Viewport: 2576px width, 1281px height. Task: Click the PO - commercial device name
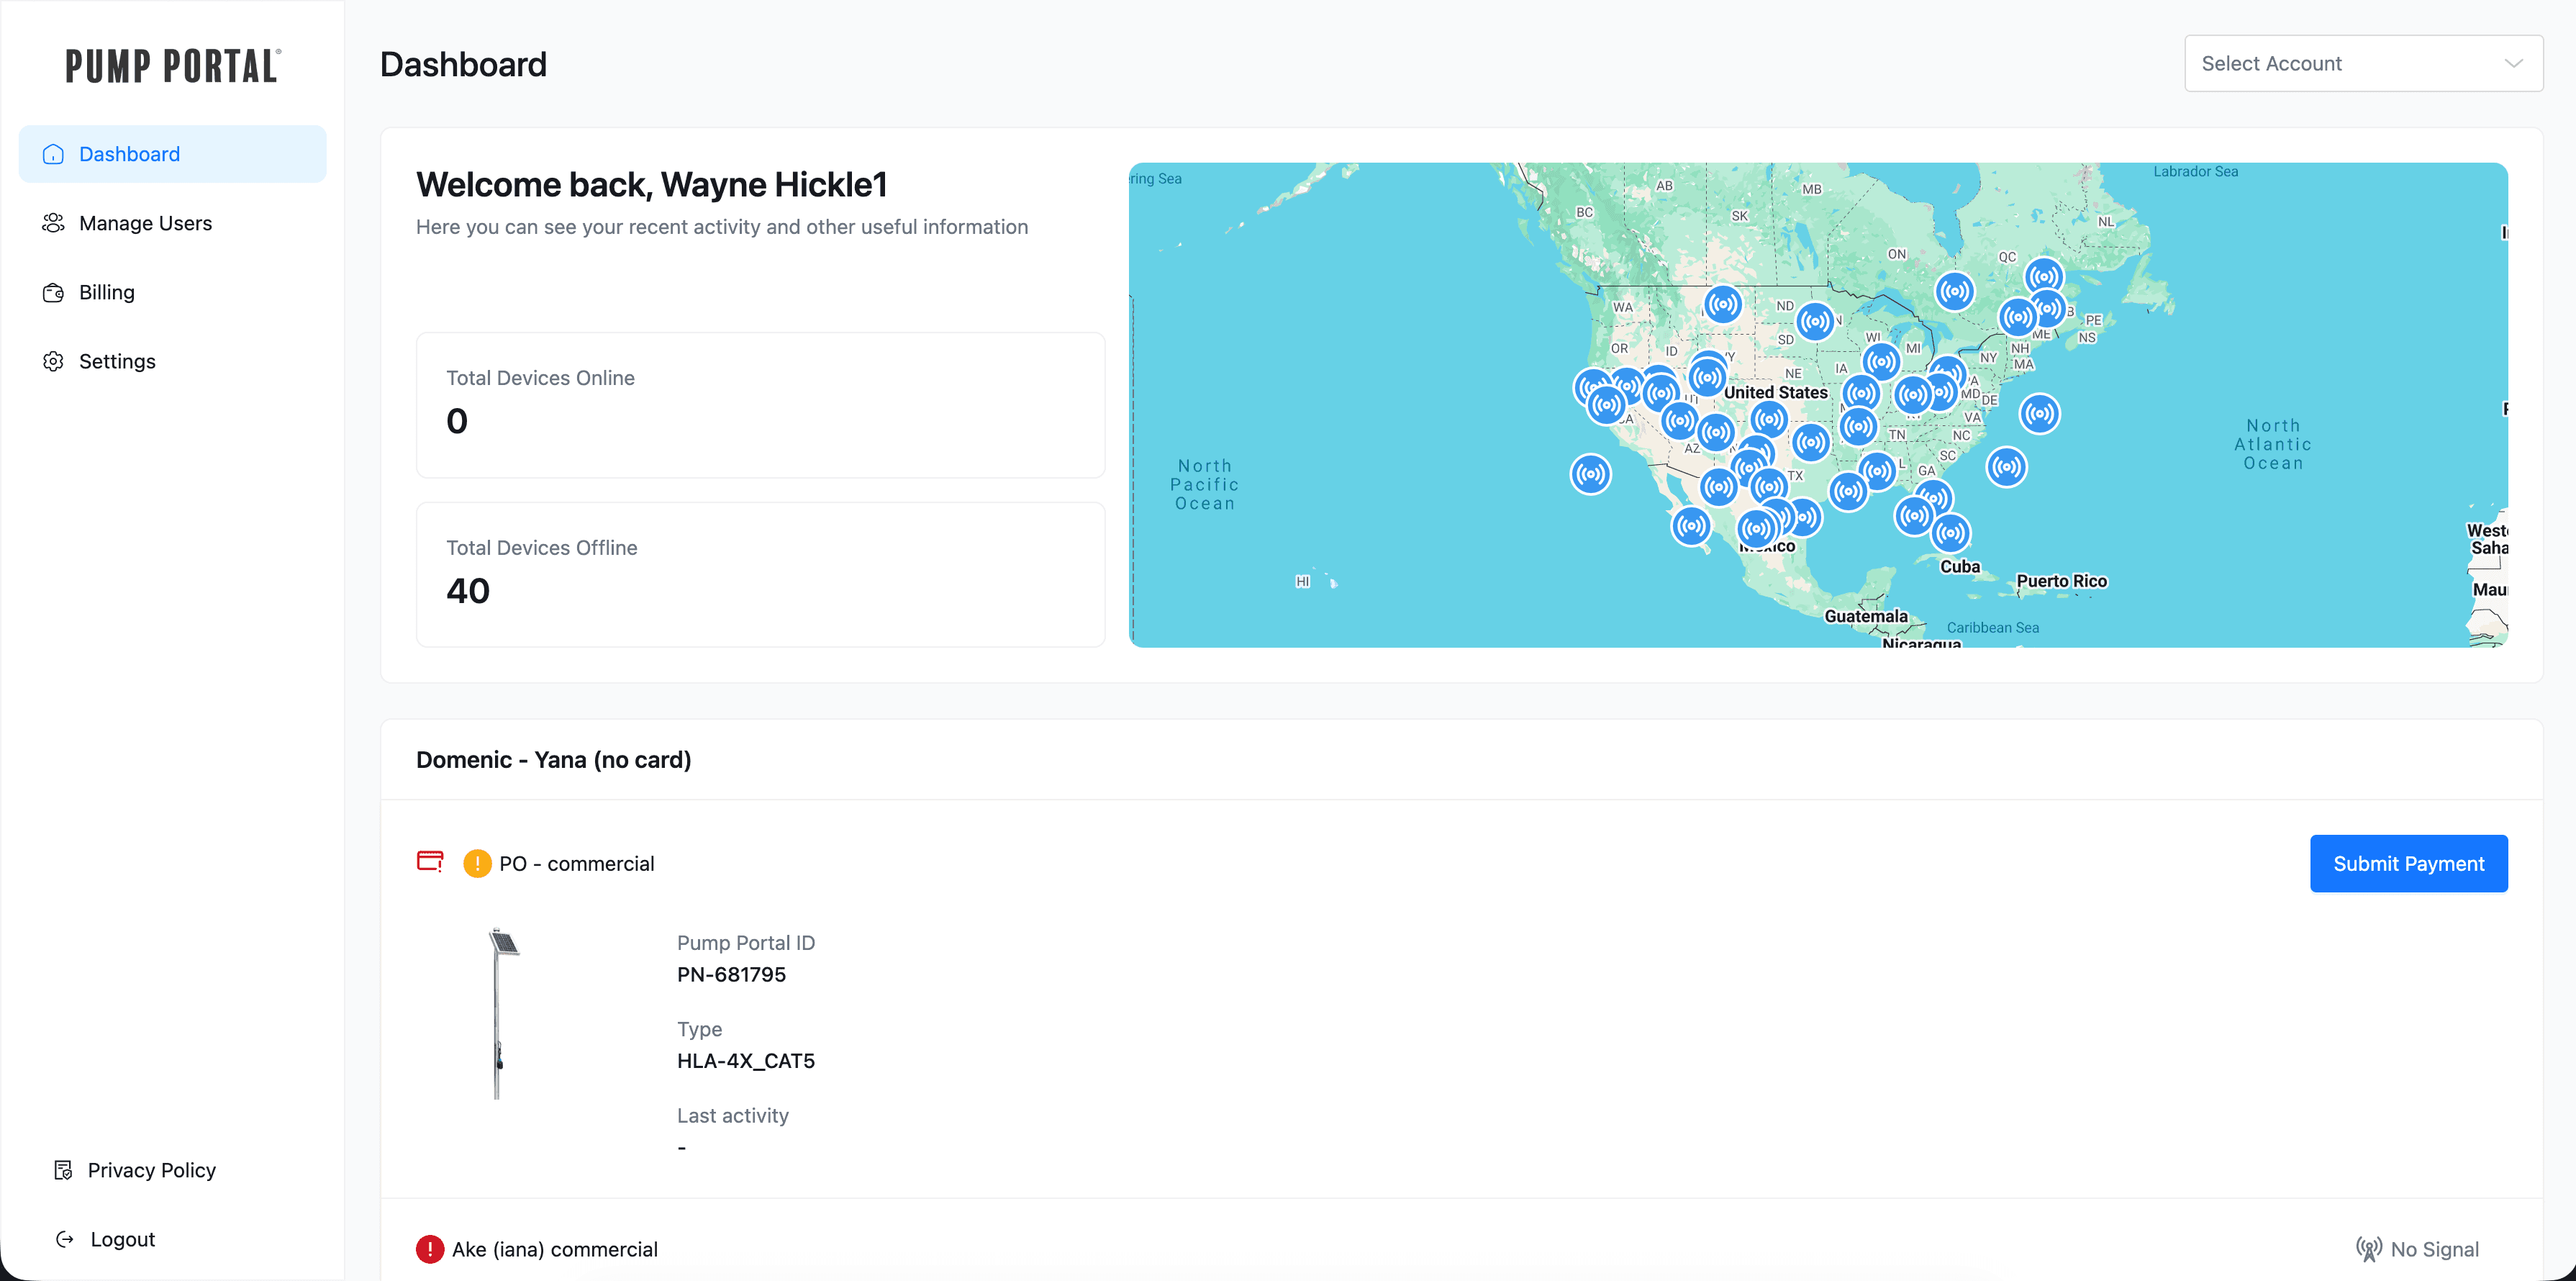(x=576, y=863)
